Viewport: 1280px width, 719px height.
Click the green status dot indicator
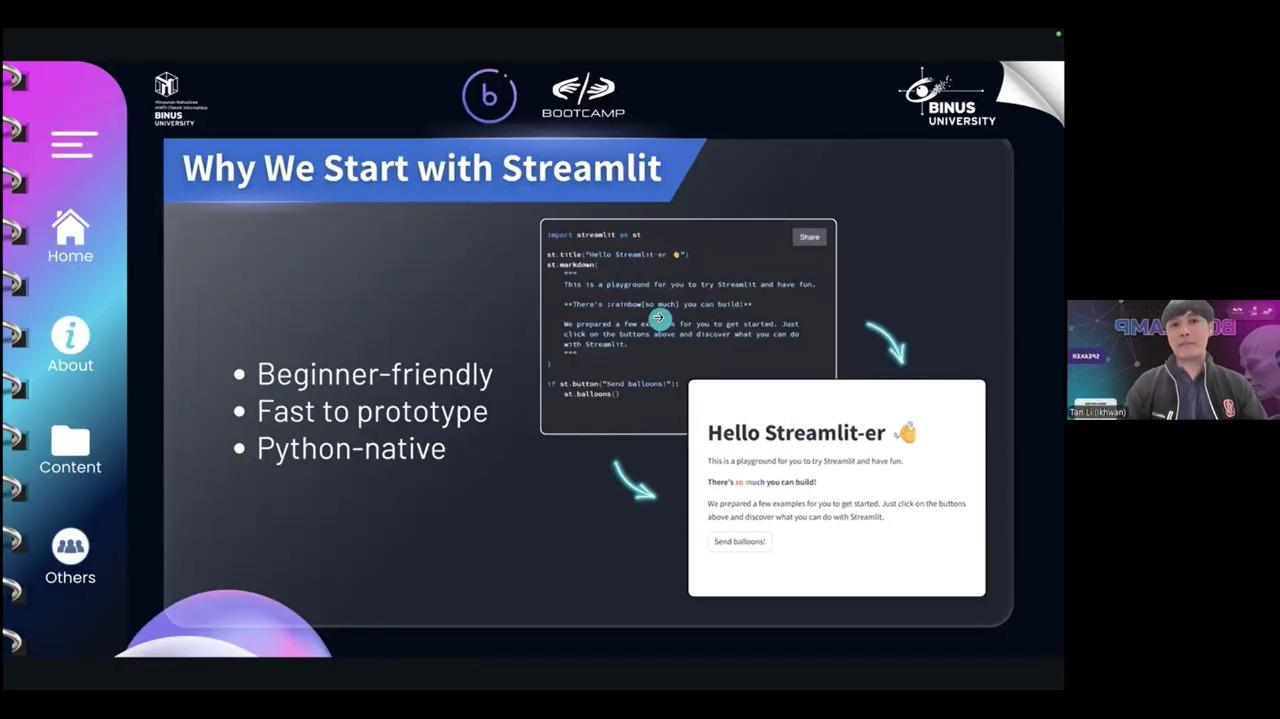(1058, 34)
